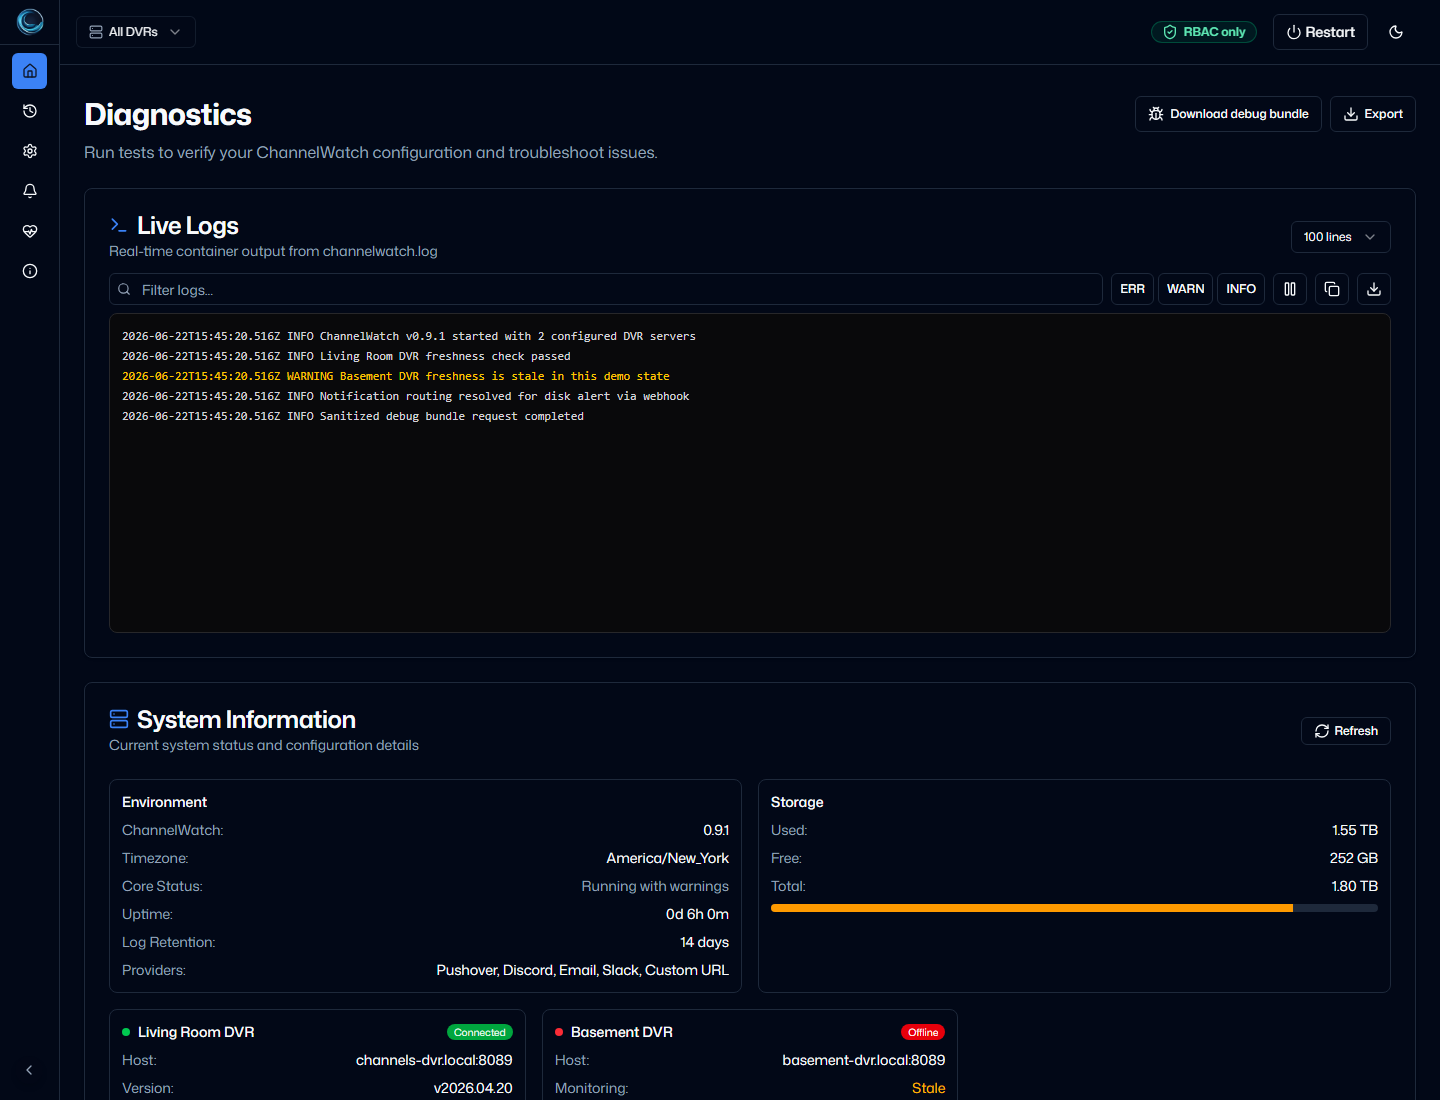1440x1100 pixels.
Task: Click the Living Room DVR freshness log line
Action: pyautogui.click(x=346, y=356)
